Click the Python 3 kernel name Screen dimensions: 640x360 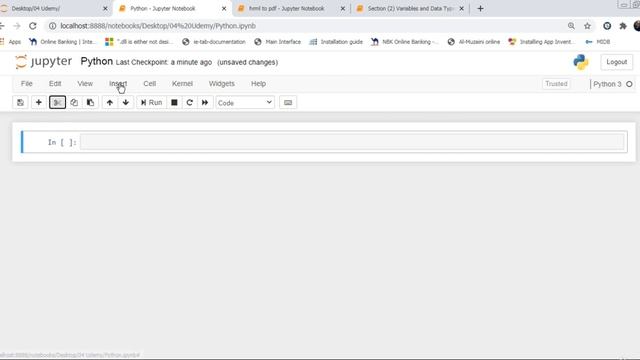pos(607,84)
